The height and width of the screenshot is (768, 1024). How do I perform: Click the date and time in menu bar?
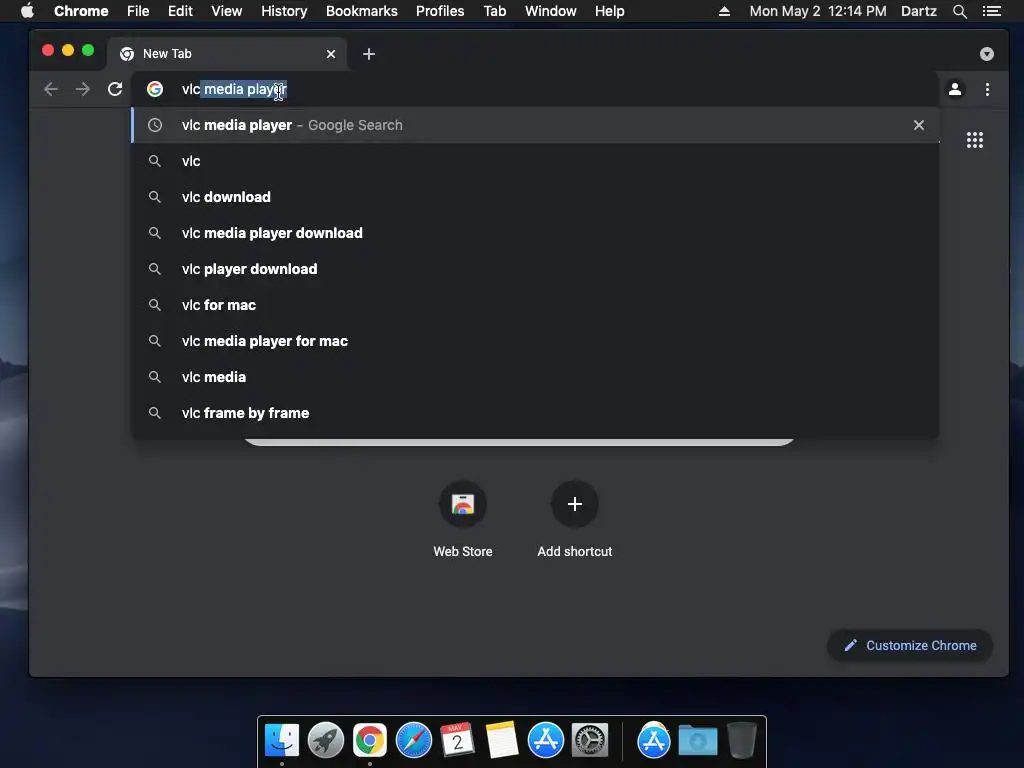tap(818, 11)
